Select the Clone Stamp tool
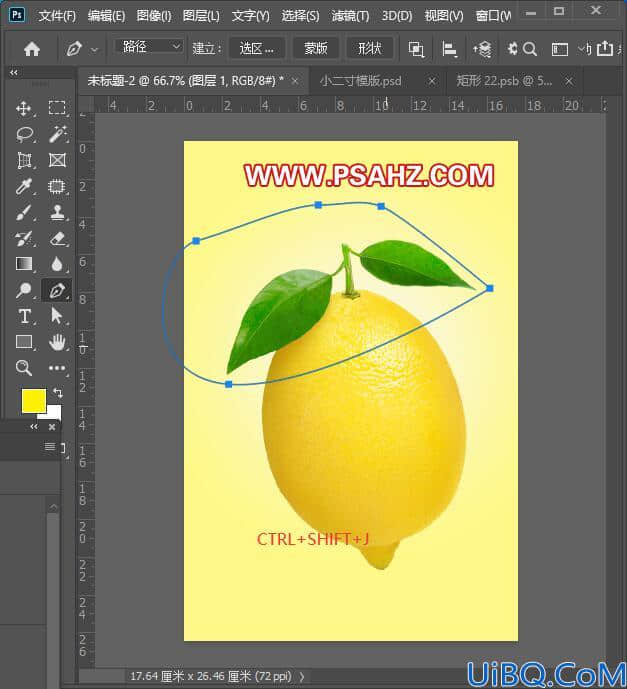This screenshot has height=689, width=627. click(x=58, y=212)
